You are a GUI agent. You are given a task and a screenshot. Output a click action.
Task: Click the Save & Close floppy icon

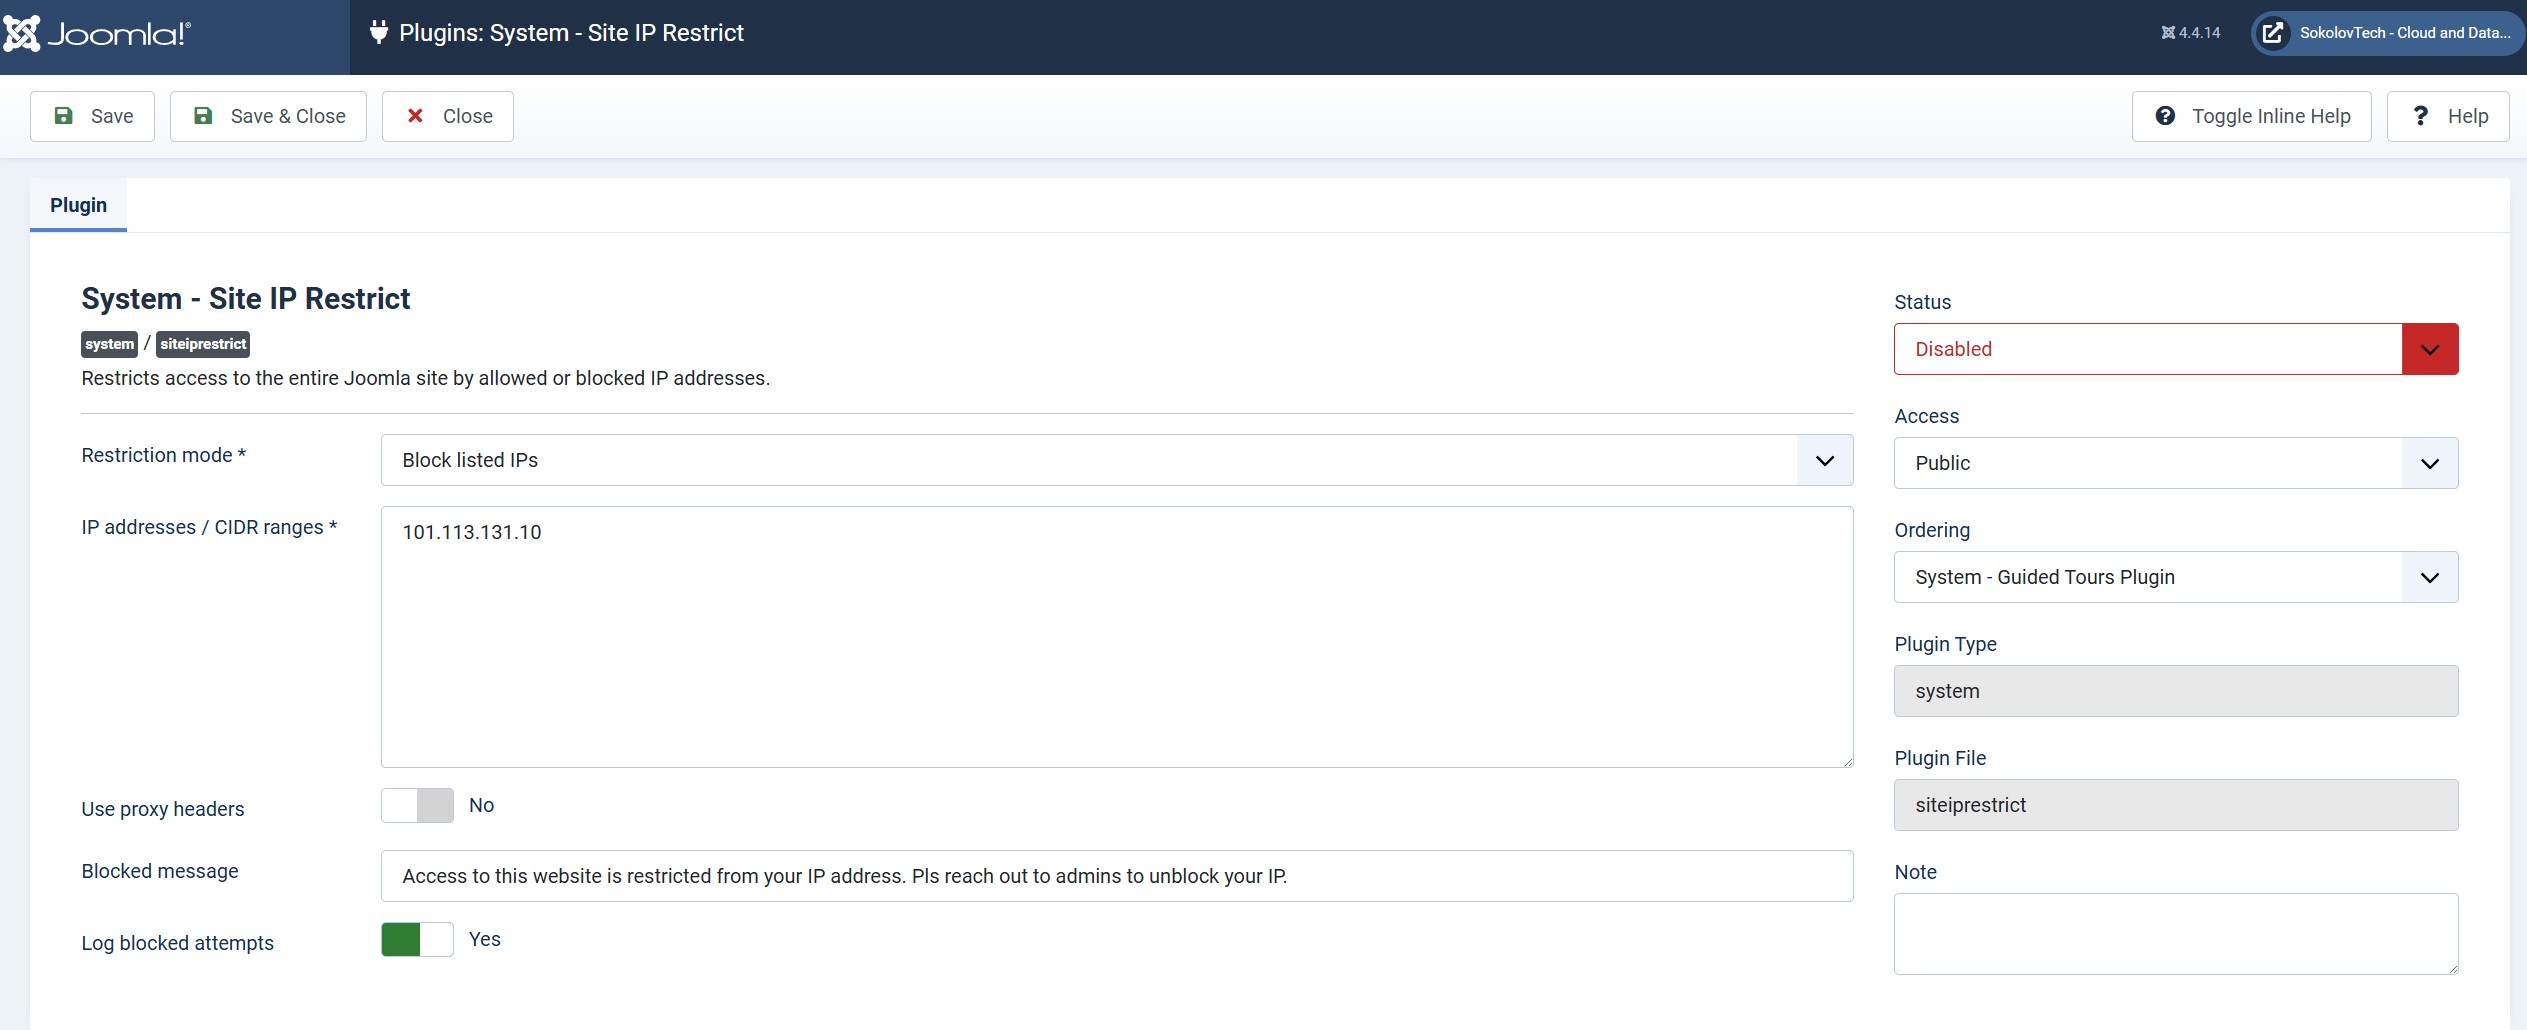pos(203,116)
